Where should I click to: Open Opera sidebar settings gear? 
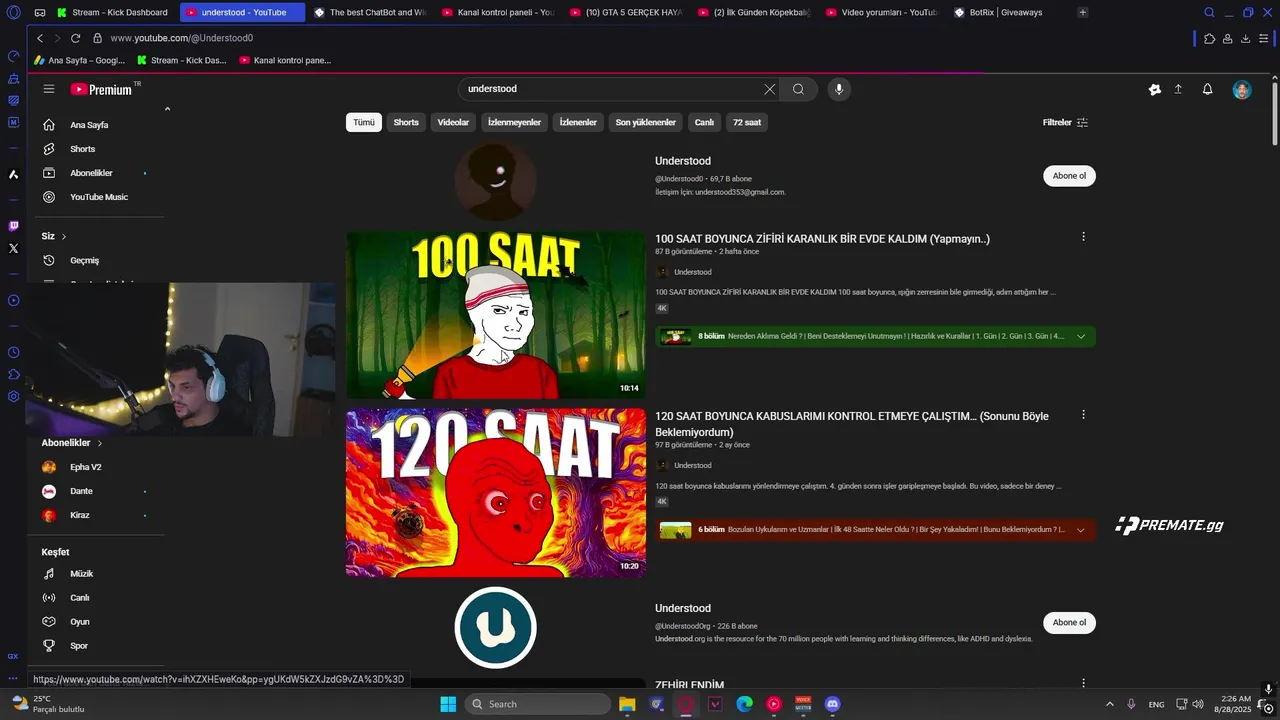pyautogui.click(x=13, y=396)
